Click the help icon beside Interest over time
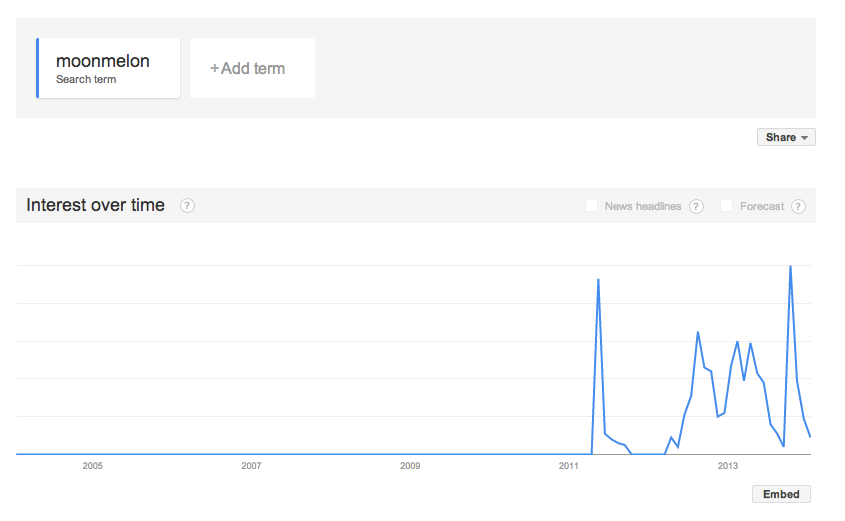 click(x=187, y=206)
